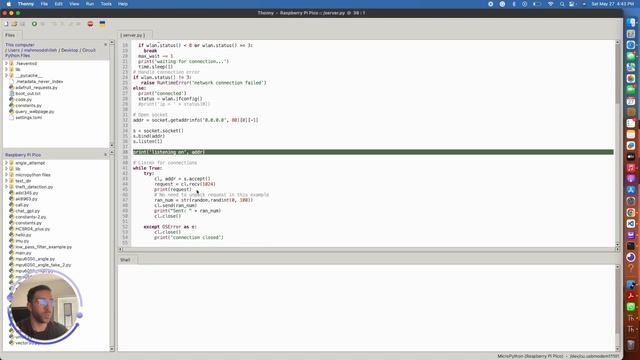Select adxl345.py on the Pico
The width and height of the screenshot is (640, 360).
[27, 193]
